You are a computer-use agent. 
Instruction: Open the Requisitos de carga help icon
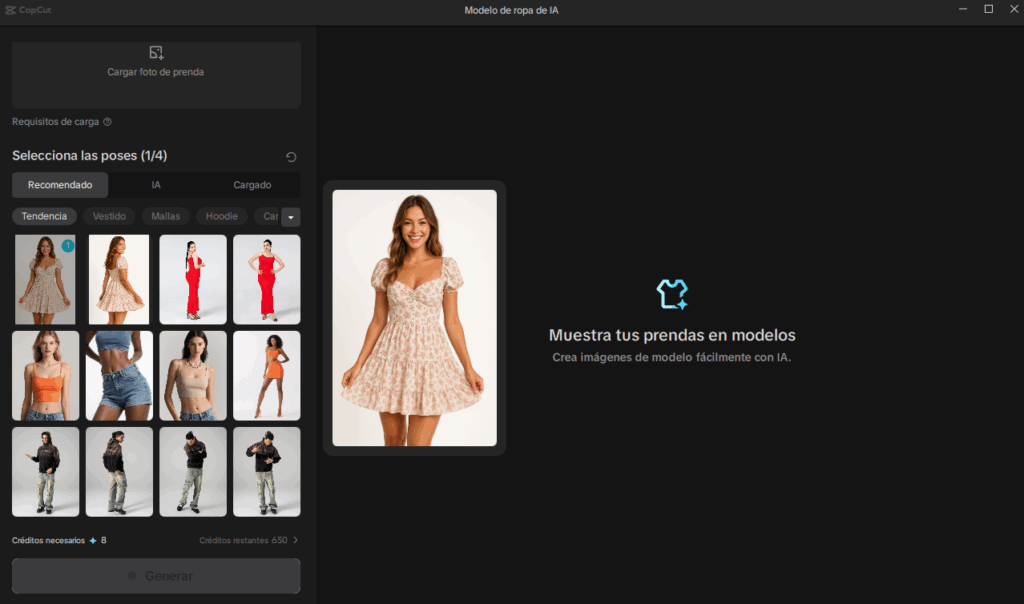(x=108, y=121)
